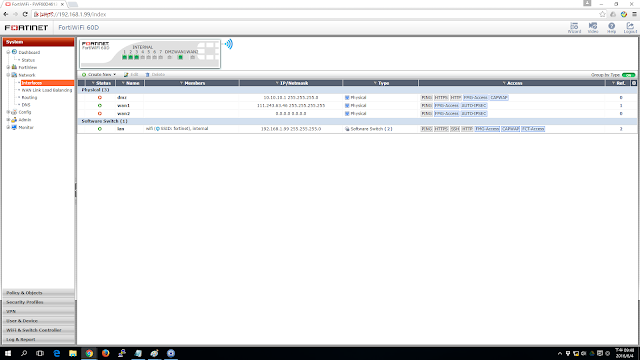
Task: Click the Admin user icon in tree
Action: coord(14,120)
